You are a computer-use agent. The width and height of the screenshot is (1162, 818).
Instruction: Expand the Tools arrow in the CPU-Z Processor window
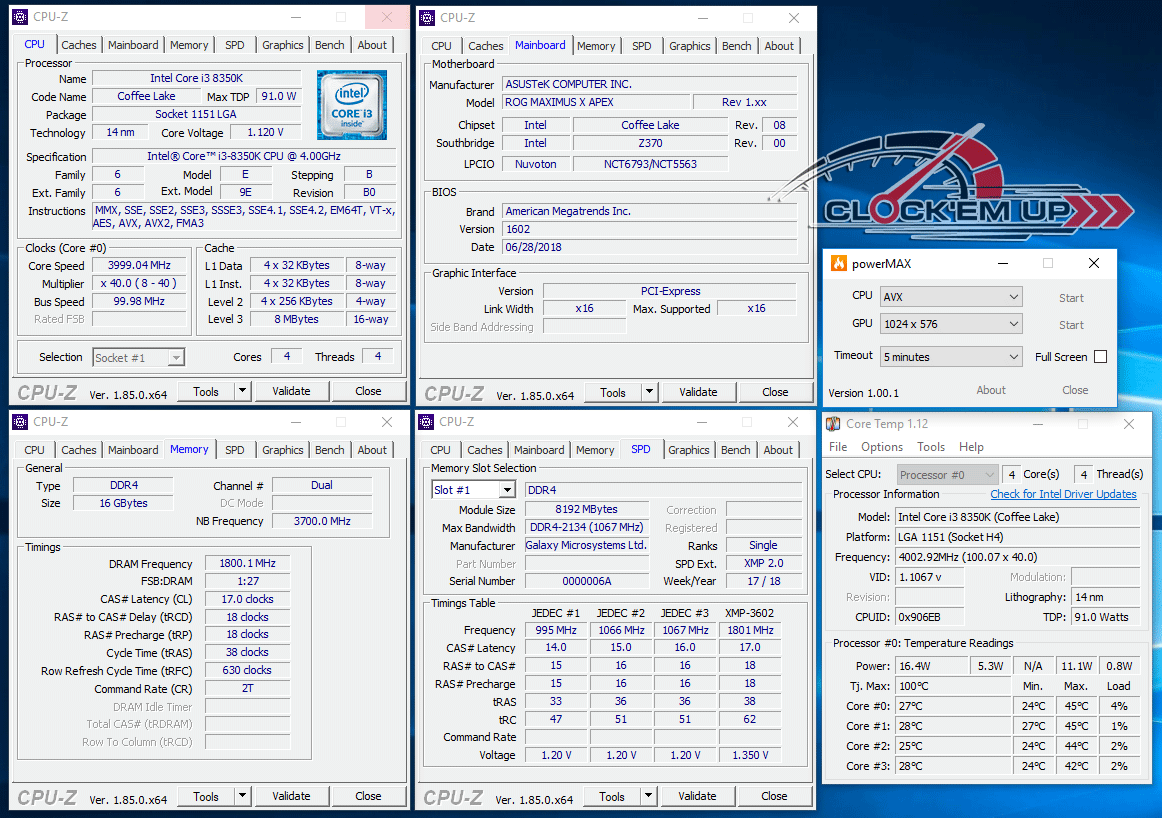pos(242,390)
